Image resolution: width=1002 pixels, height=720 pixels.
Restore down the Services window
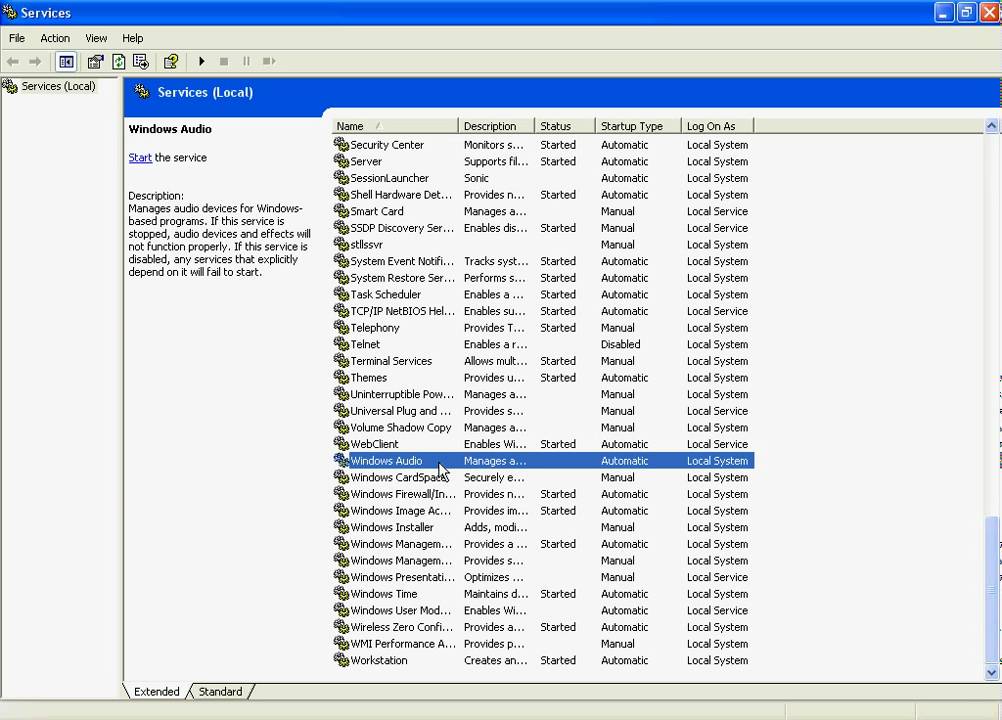click(x=967, y=12)
